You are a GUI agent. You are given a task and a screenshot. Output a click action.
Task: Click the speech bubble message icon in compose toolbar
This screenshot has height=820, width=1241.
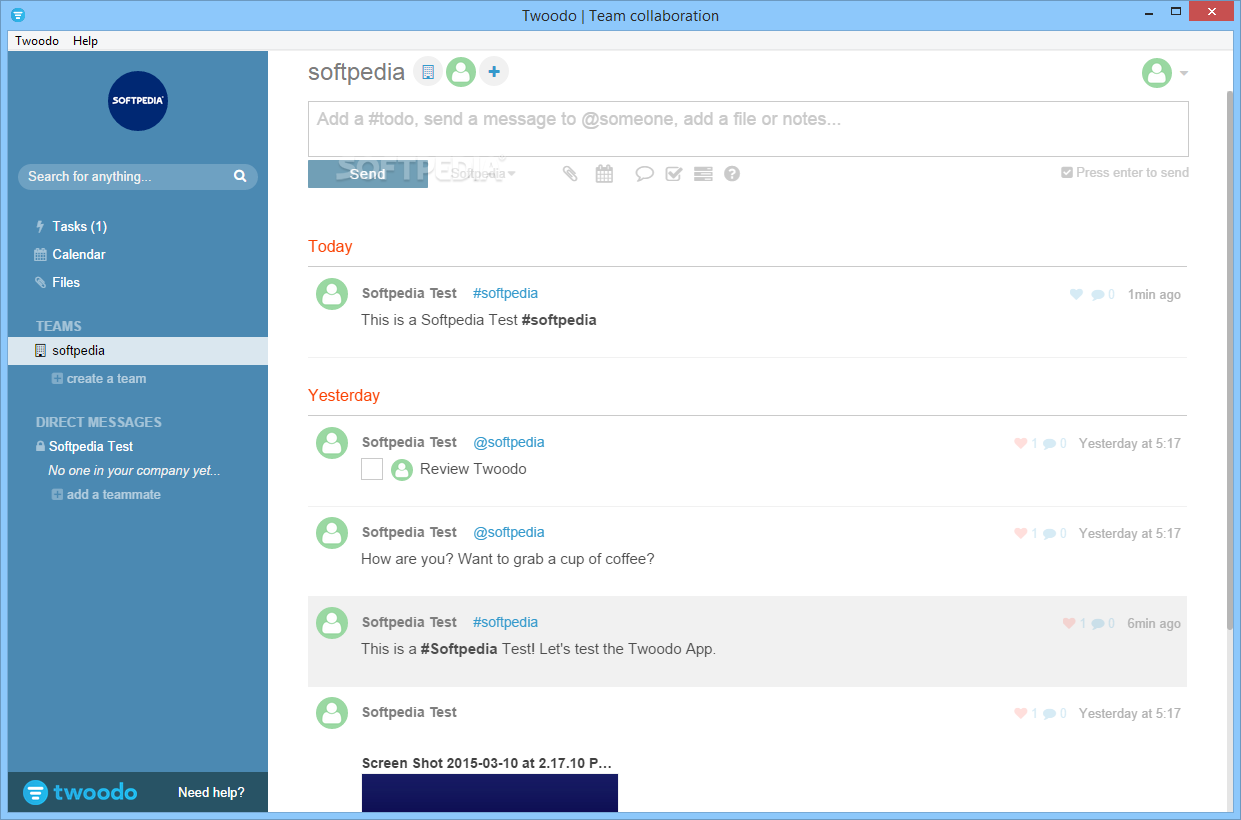click(645, 174)
